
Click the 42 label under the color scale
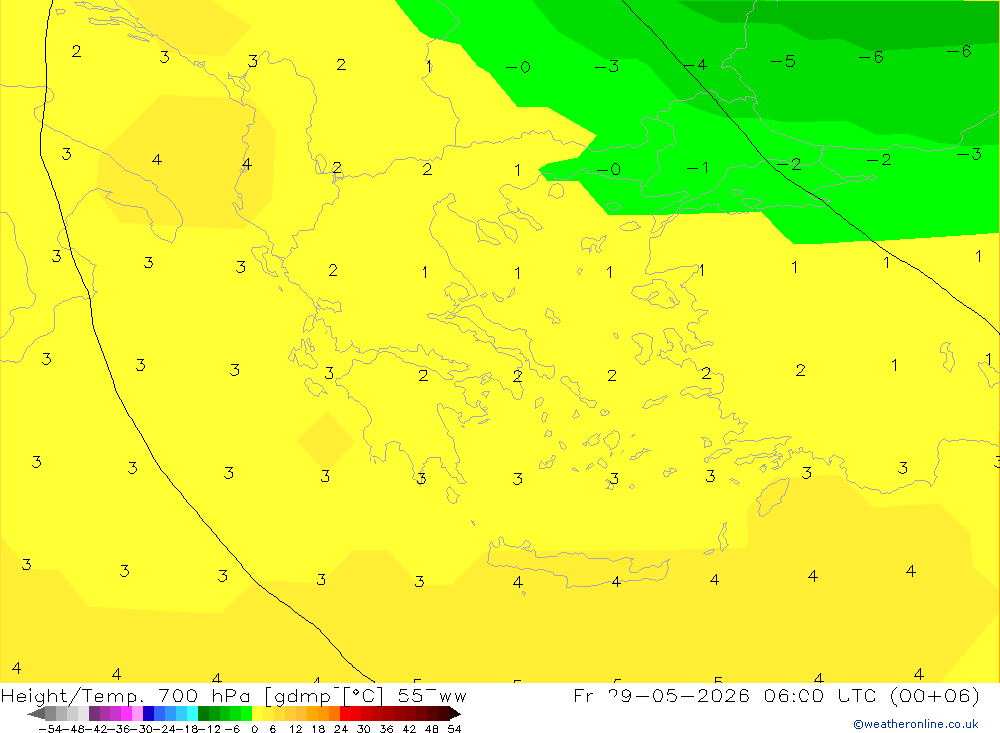409,729
